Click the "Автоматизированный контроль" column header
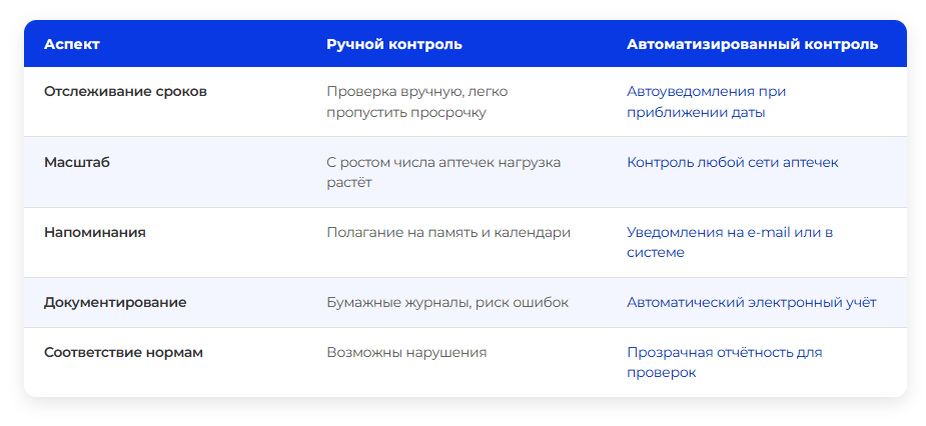The width and height of the screenshot is (926, 426). tap(752, 44)
